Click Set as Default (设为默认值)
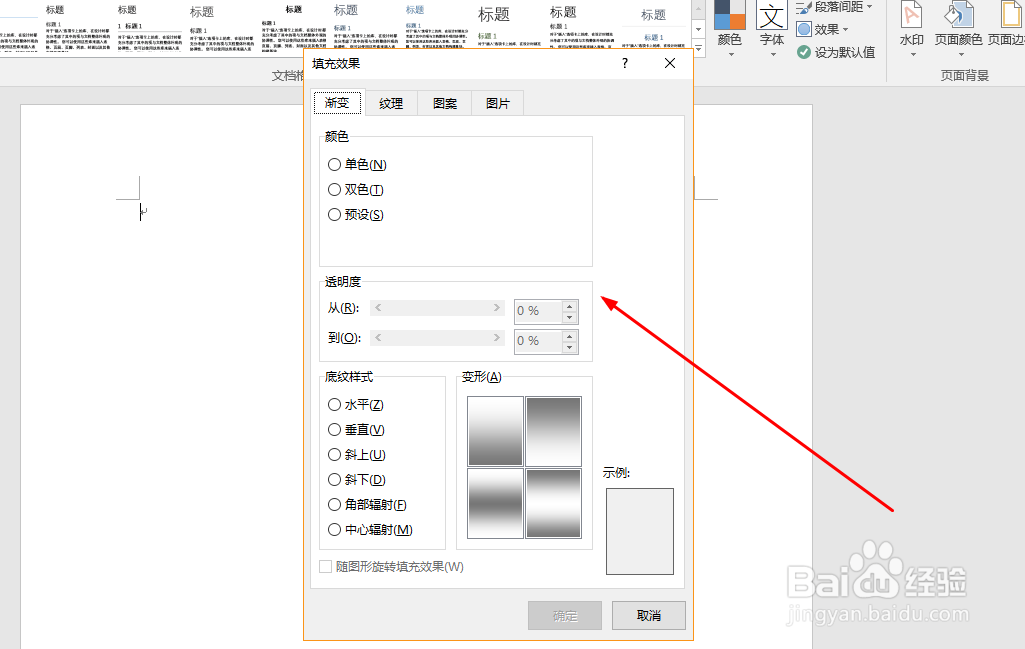The width and height of the screenshot is (1025, 649). click(836, 52)
